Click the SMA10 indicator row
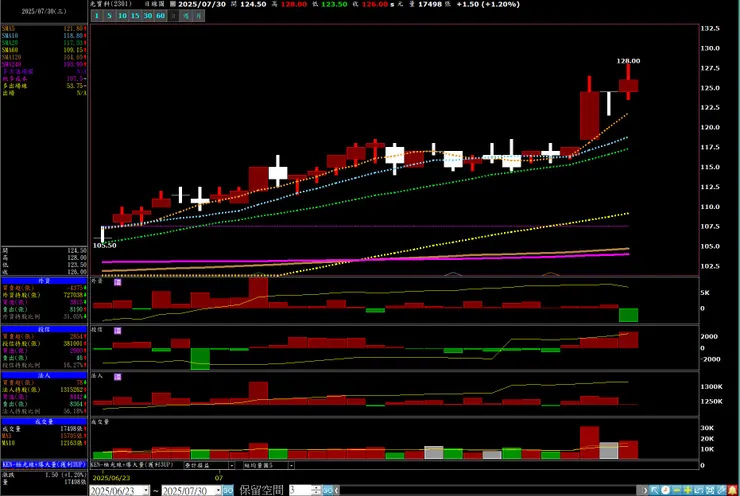Viewport: 740px width, 496px height. click(x=44, y=36)
